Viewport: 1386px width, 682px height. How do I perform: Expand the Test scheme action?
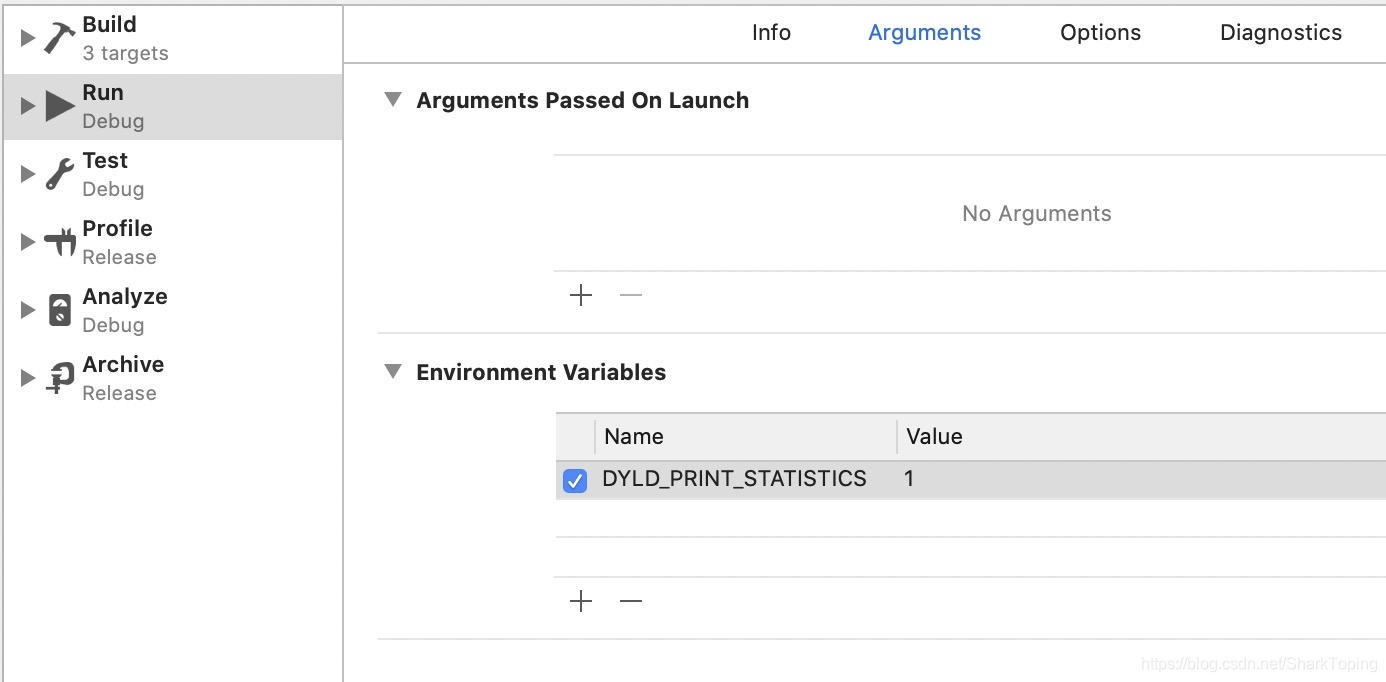pos(28,174)
